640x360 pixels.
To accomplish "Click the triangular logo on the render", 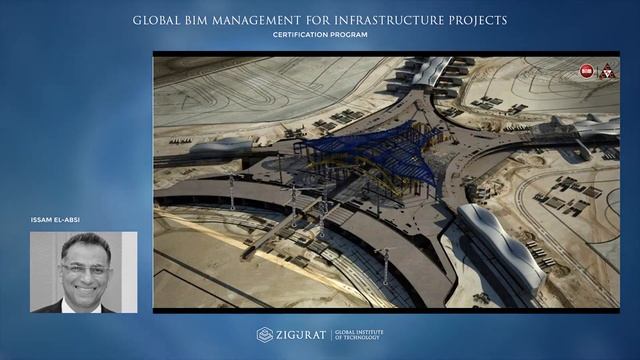I will tap(607, 71).
